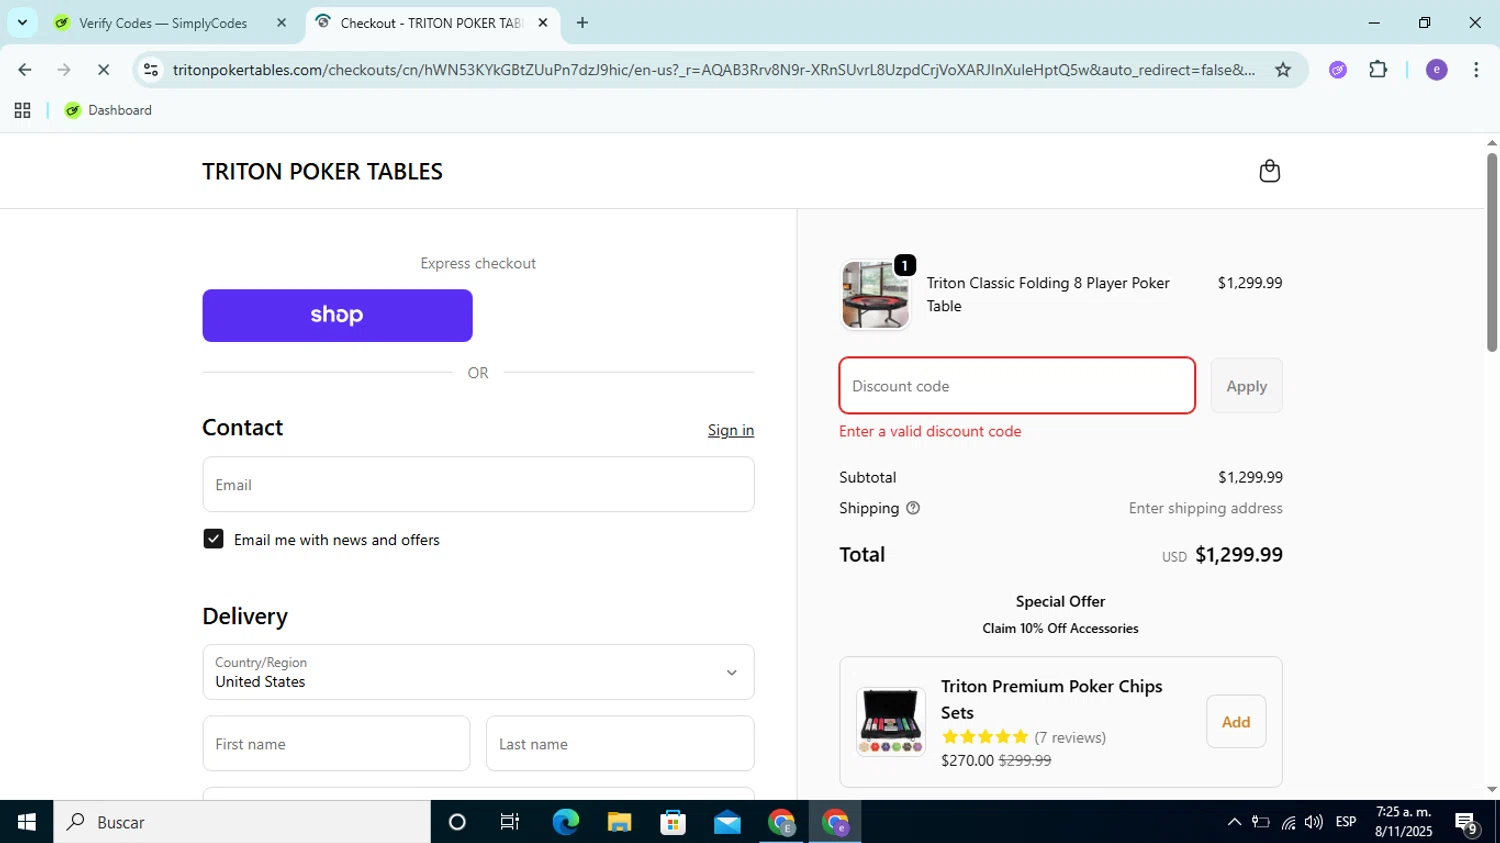Viewport: 1500px width, 843px height.
Task: Add Triton Premium Poker Chips Sets
Action: [1236, 722]
